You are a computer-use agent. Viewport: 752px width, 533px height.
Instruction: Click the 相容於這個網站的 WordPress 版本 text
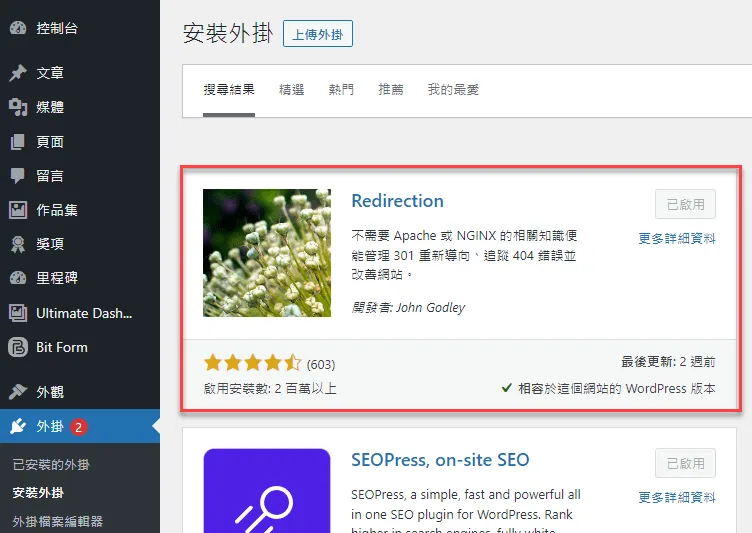coord(617,388)
